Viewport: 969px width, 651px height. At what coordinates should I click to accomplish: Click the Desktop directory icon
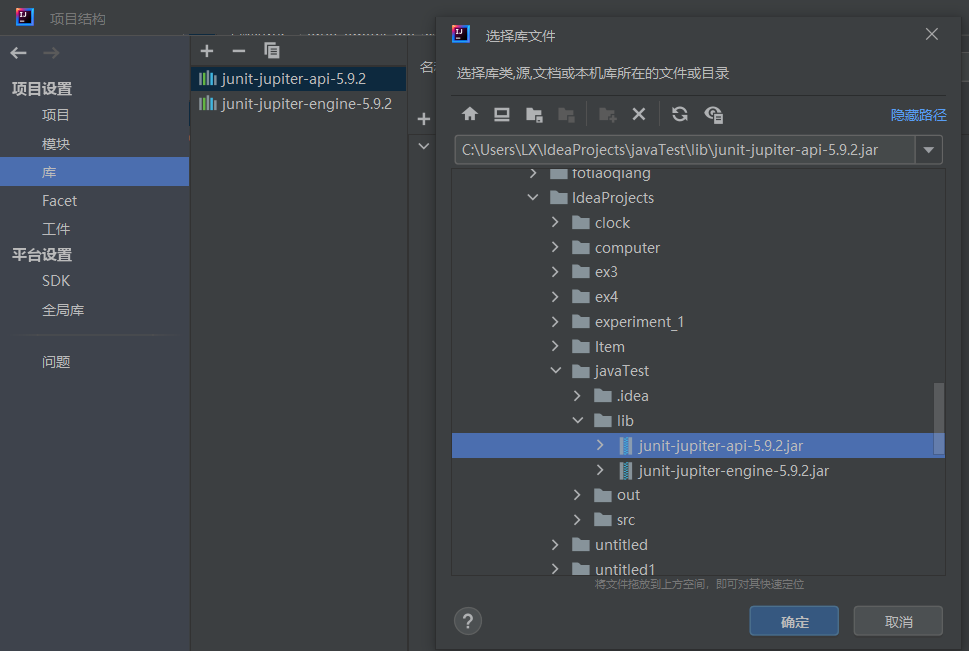pyautogui.click(x=502, y=114)
